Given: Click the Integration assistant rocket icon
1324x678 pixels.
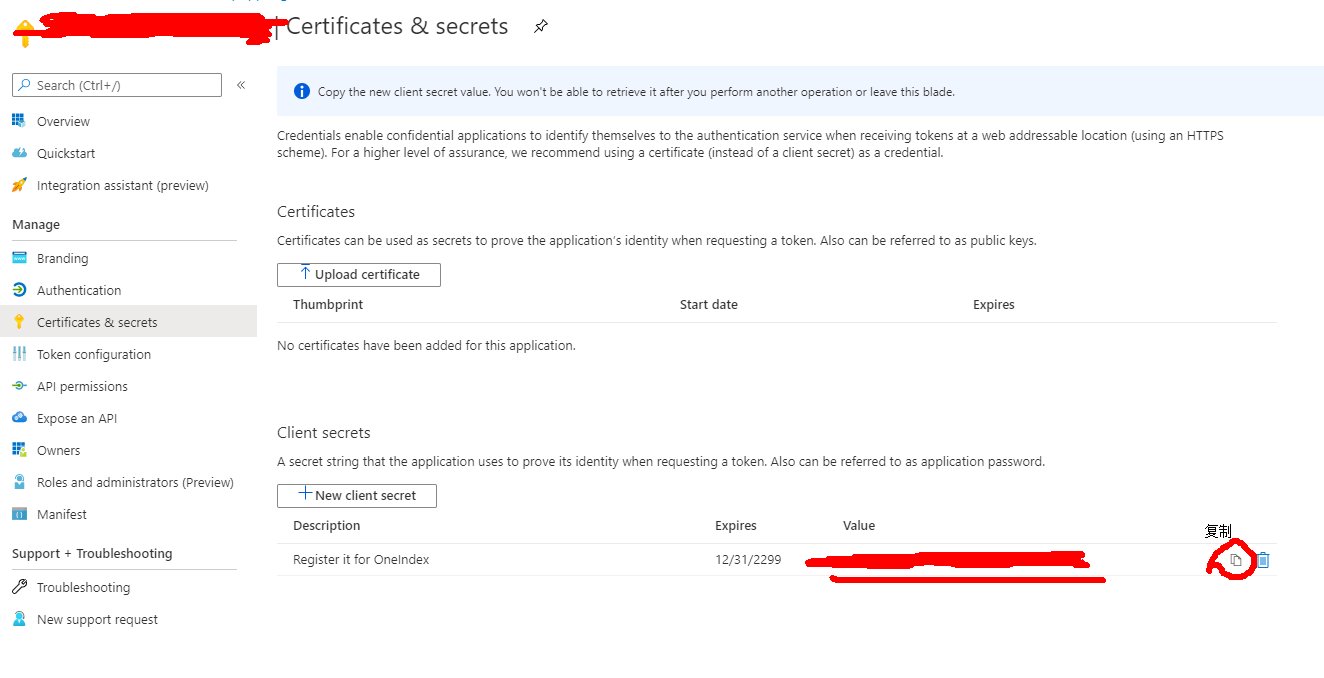Looking at the screenshot, I should (x=19, y=185).
